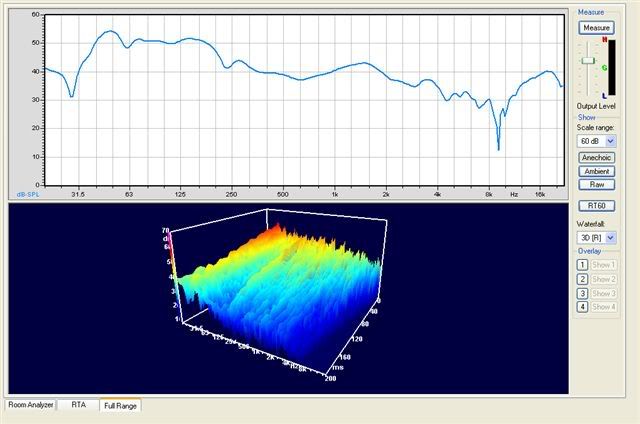Click the RT60 button
Image resolution: width=640 pixels, height=424 pixels.
coord(596,206)
